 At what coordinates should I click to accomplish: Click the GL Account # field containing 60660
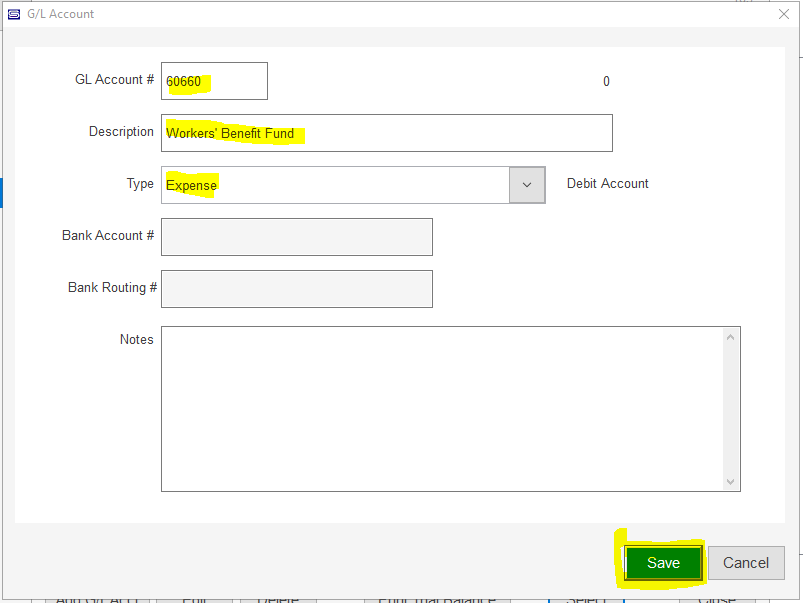pos(214,81)
